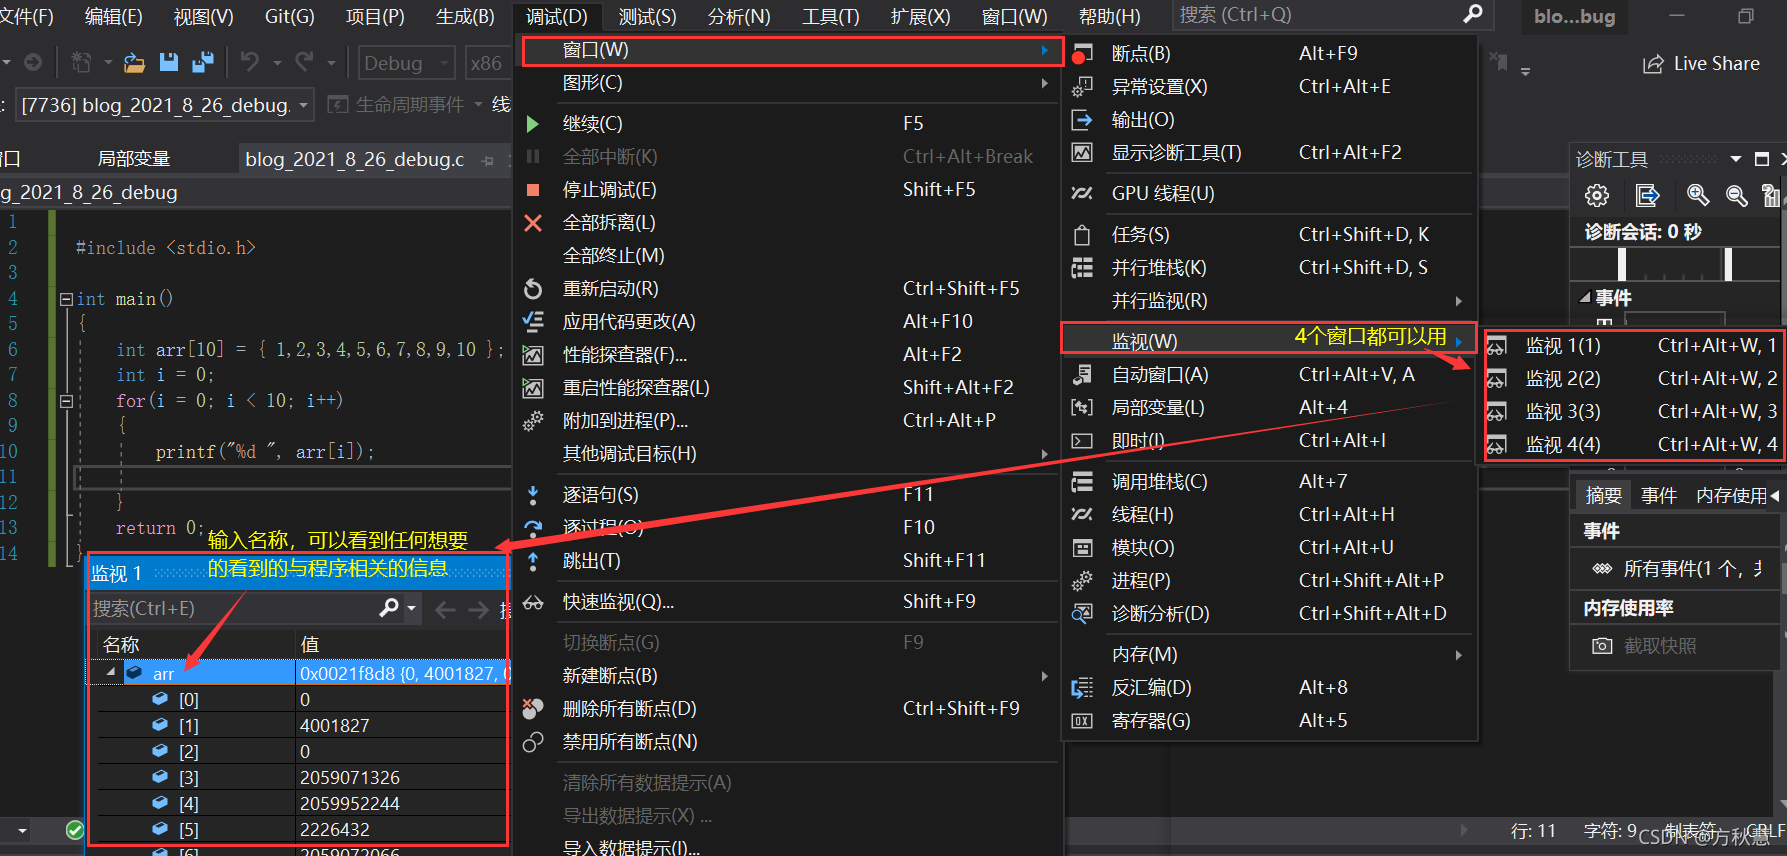
Task: Click the Take Snapshot button
Action: click(1645, 646)
